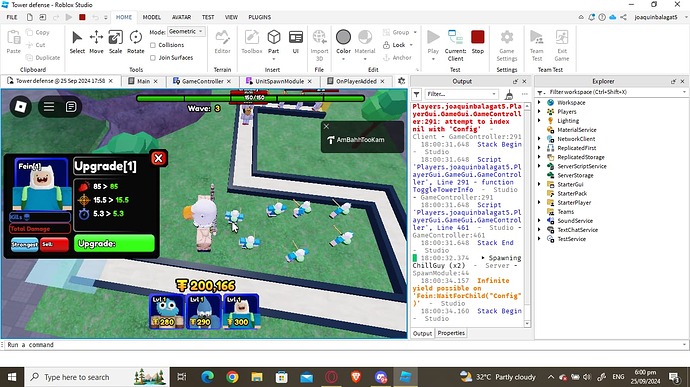Expand the StarterGui tree node
This screenshot has width=690, height=387.
pyautogui.click(x=540, y=184)
